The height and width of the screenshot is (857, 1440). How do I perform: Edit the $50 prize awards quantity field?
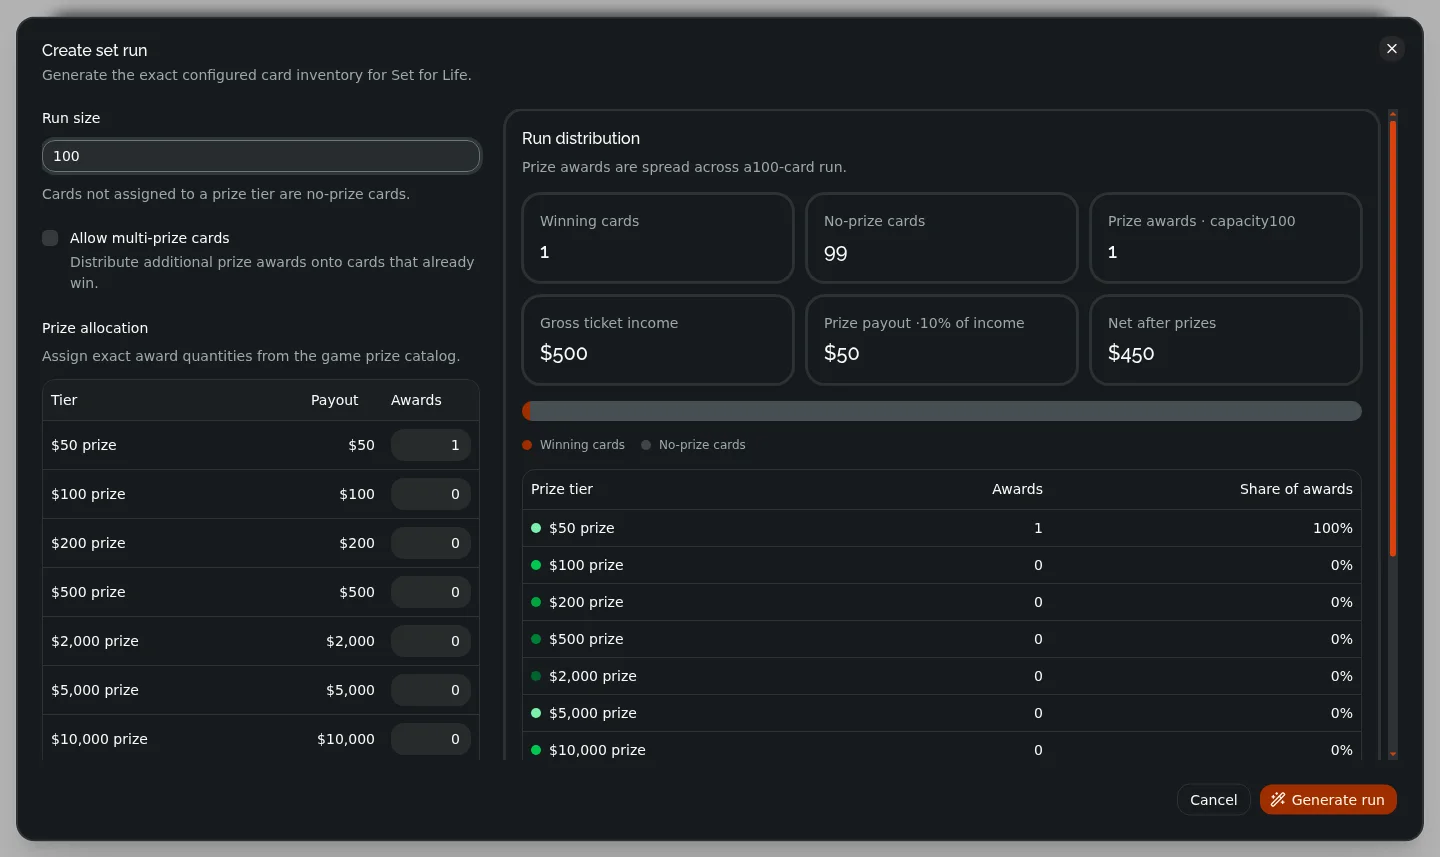tap(431, 445)
